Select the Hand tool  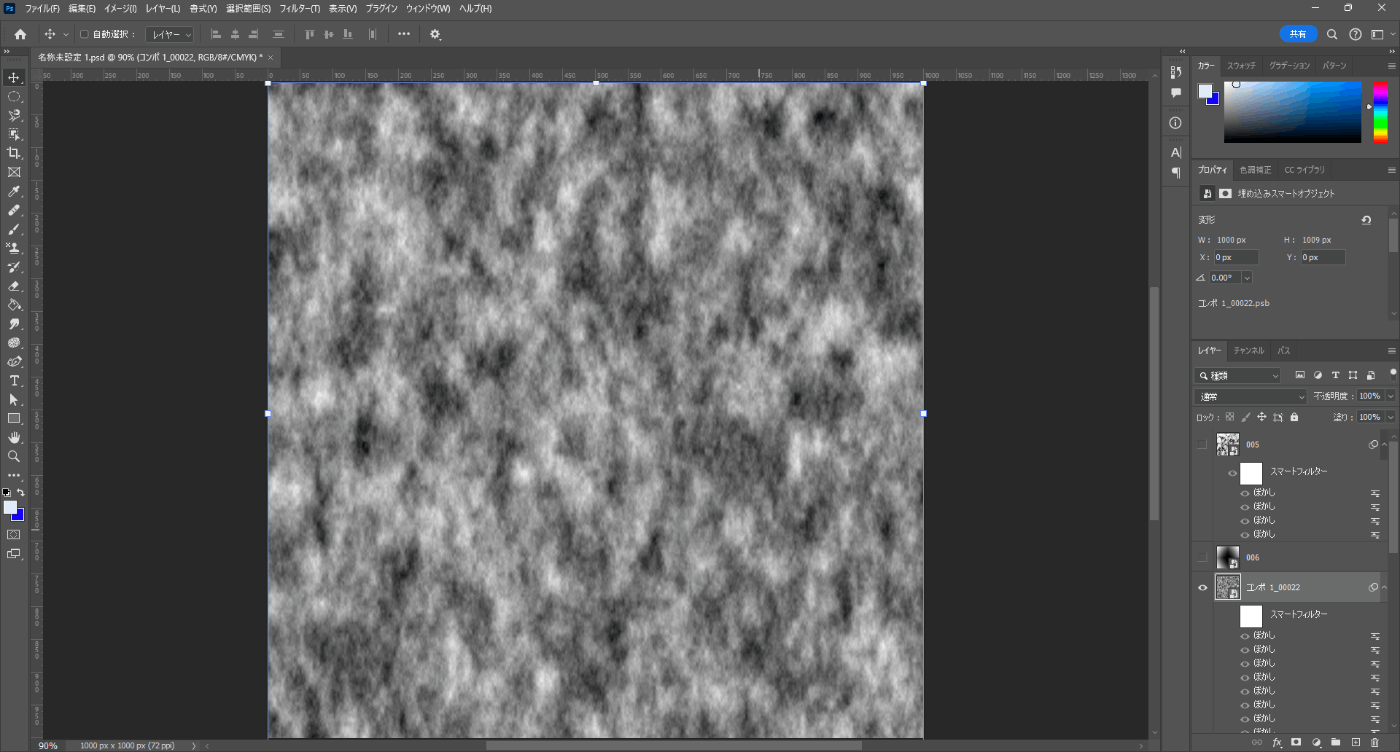coord(14,437)
